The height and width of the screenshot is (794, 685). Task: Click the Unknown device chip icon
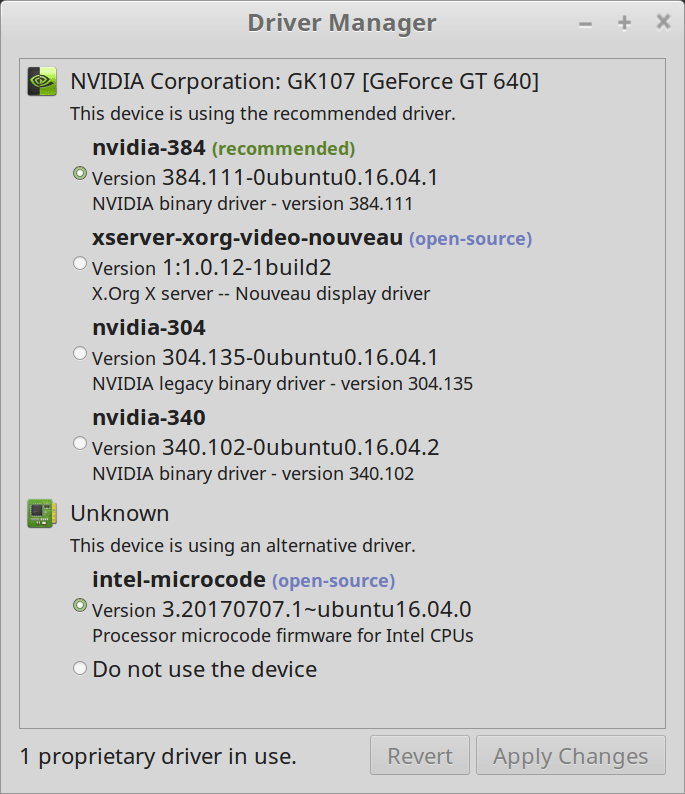click(x=41, y=514)
